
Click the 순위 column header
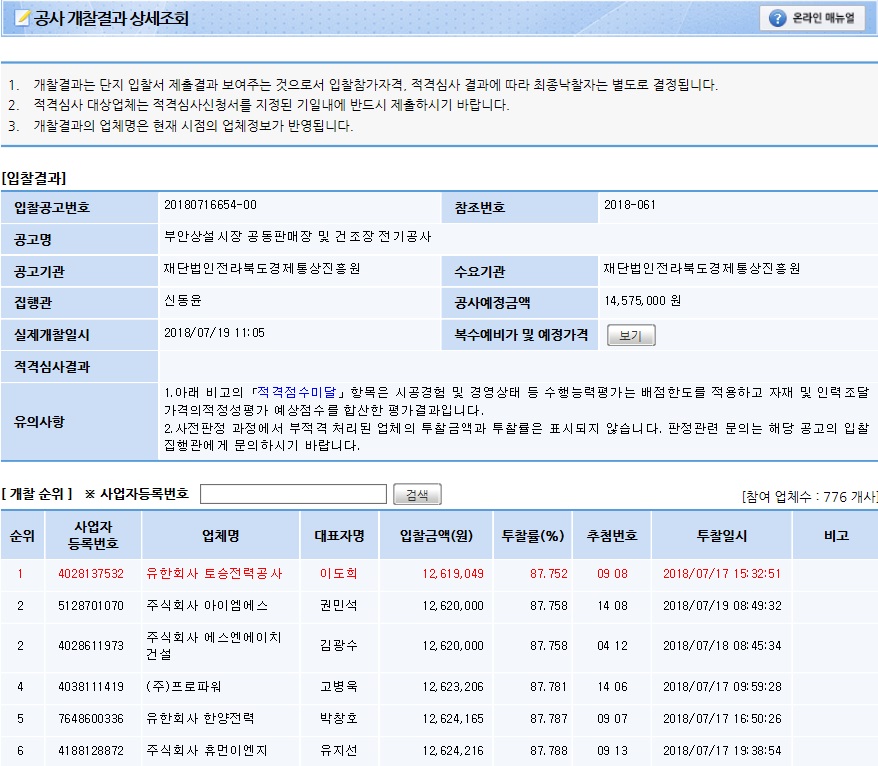point(22,535)
